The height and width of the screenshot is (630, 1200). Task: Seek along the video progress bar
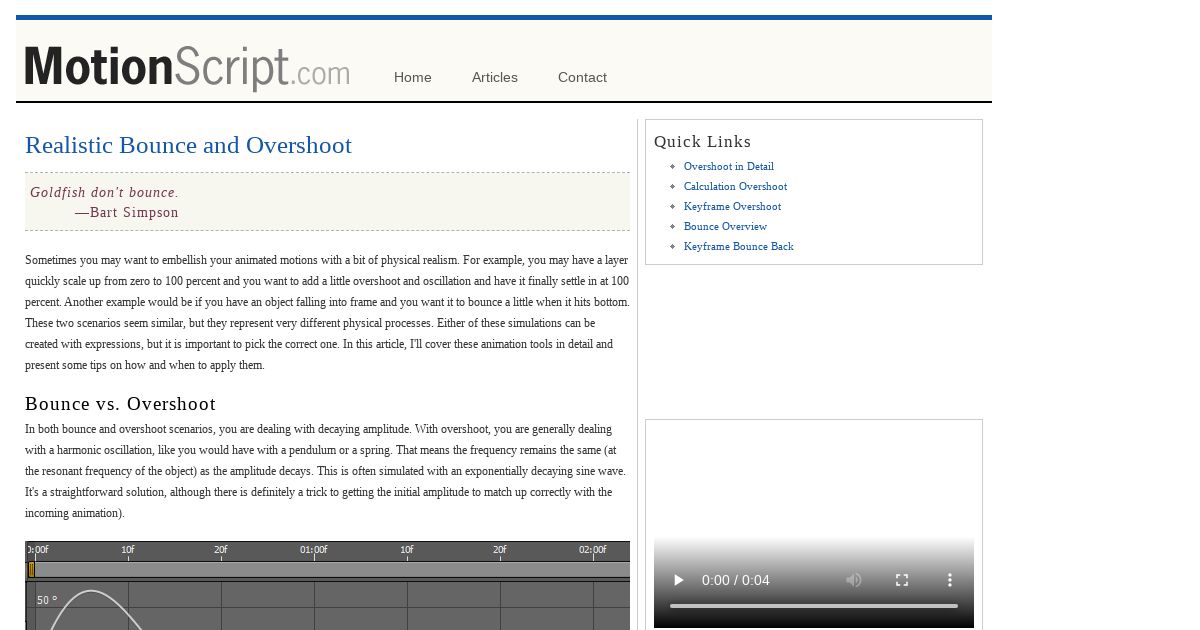[x=814, y=606]
